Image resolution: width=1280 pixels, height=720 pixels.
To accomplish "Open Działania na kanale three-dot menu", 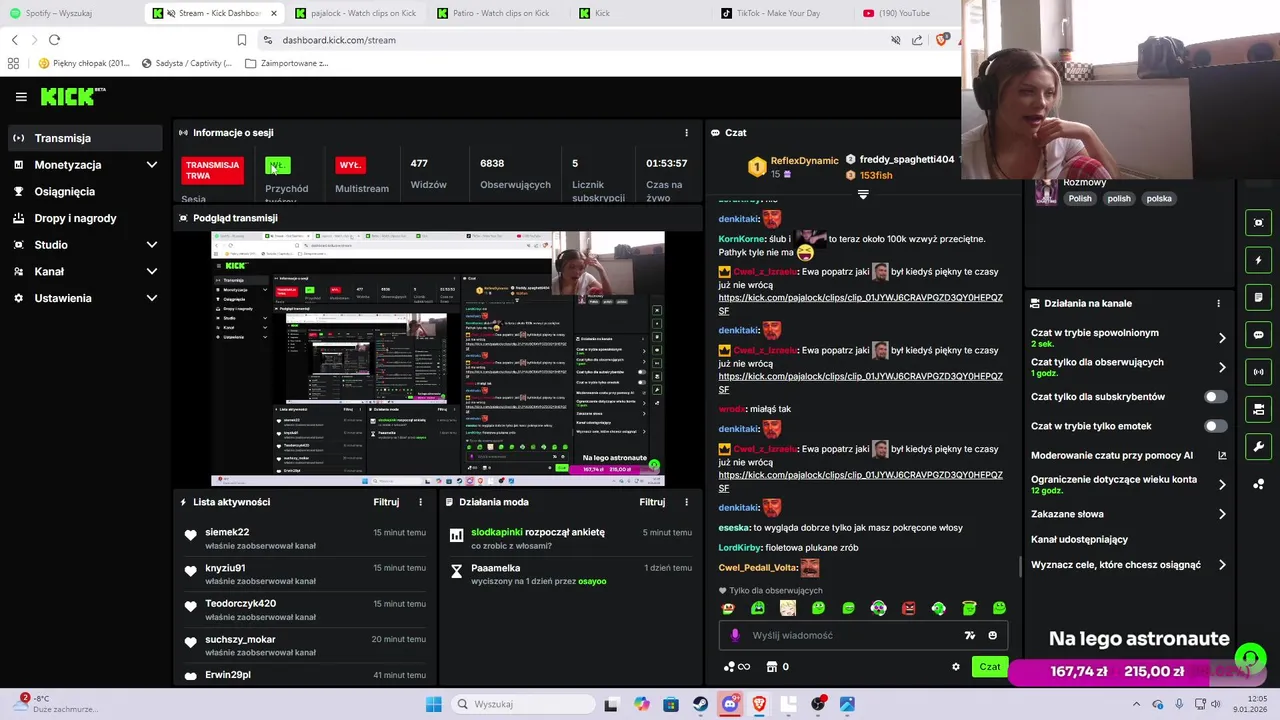I will (x=1218, y=303).
